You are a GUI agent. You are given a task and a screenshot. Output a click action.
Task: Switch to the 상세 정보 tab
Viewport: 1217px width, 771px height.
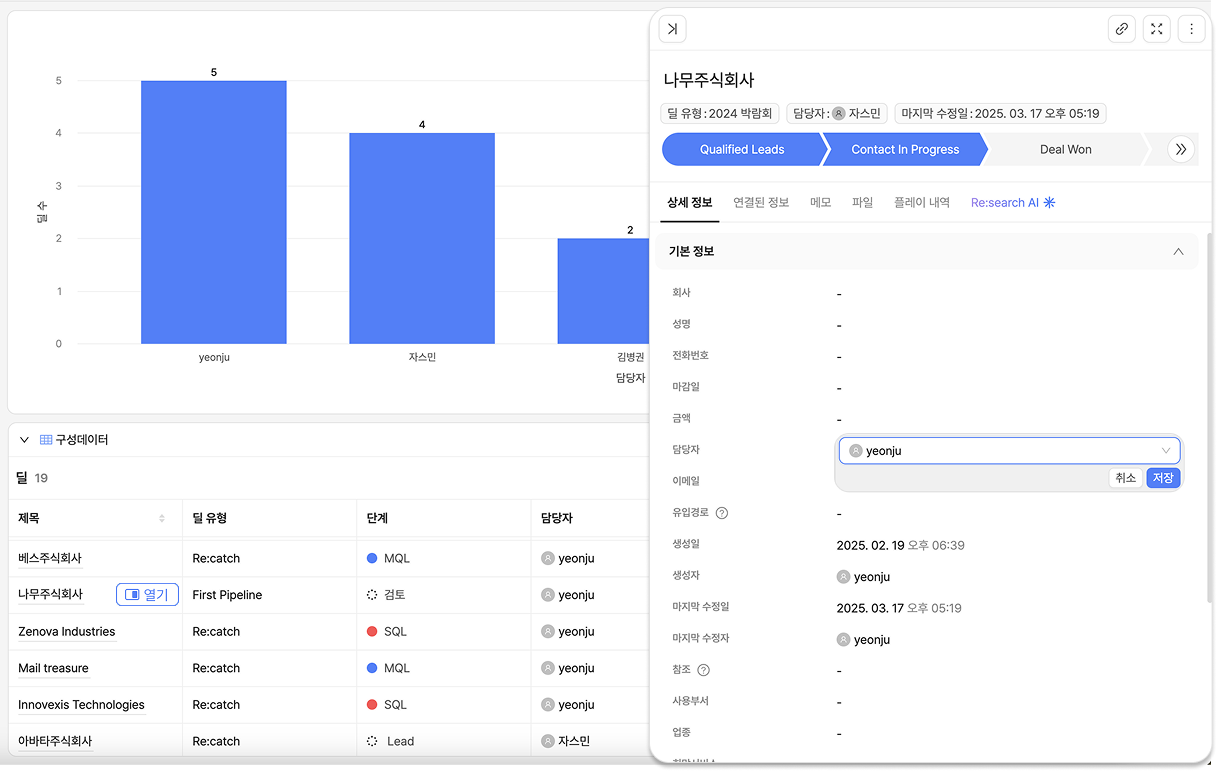[690, 203]
